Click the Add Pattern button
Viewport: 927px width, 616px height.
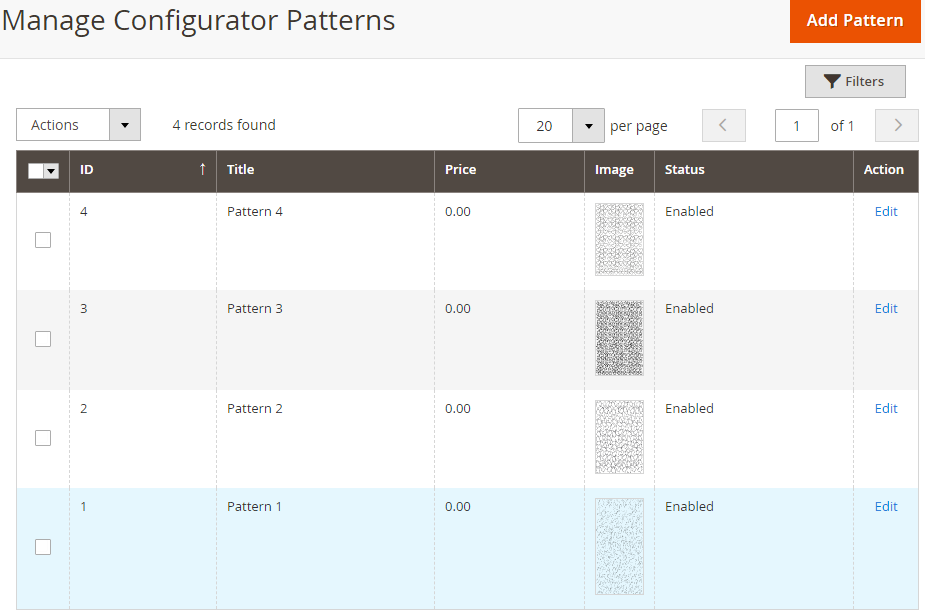855,21
